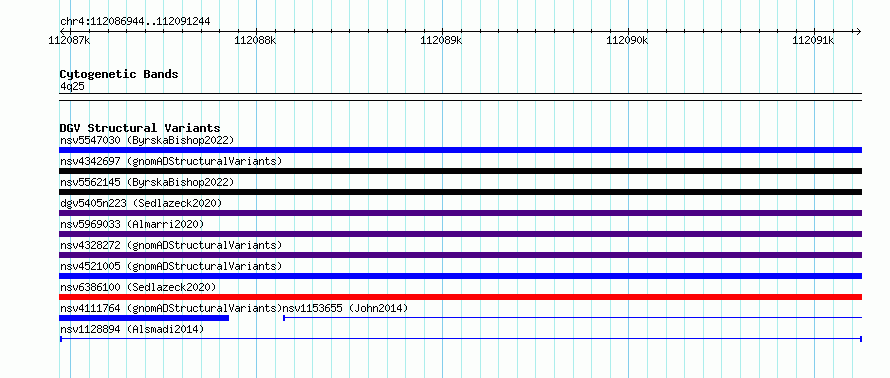Viewport: 890px width, 378px height.
Task: Select the 4q25 cytogenetic band label
Action: [72, 86]
